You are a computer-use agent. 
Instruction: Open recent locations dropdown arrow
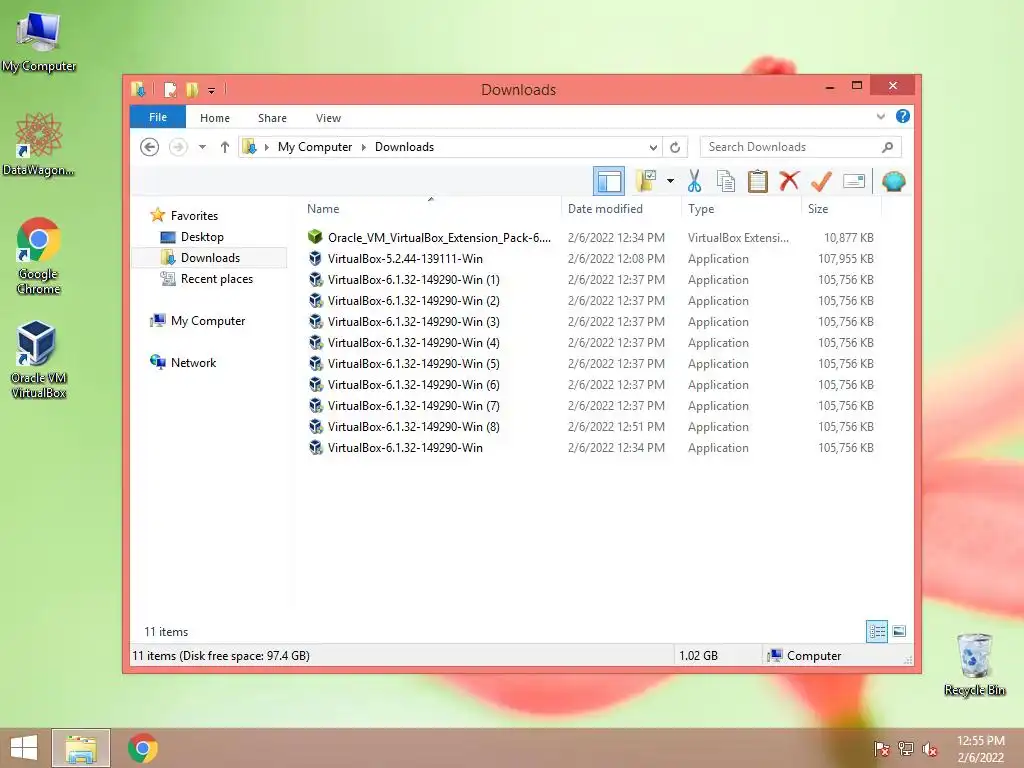click(202, 147)
